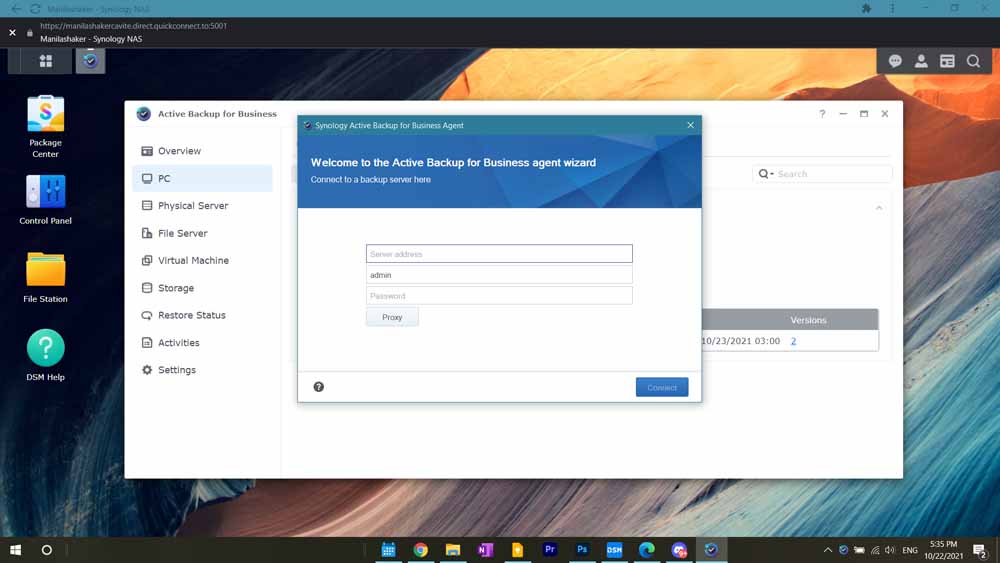Select File Server in sidebar

click(x=202, y=233)
